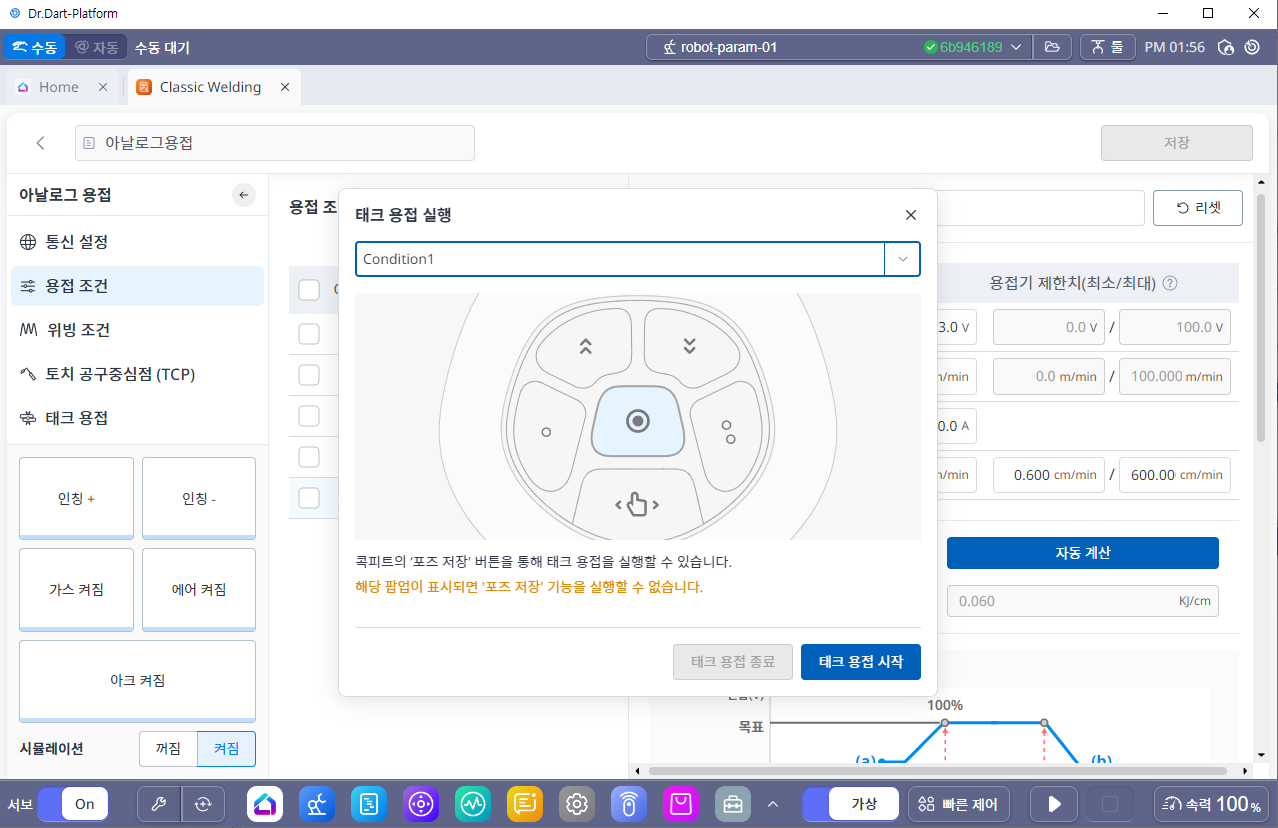Close the 태크 용접 실행 dialog
Viewport: 1278px width, 828px height.
pyautogui.click(x=910, y=215)
